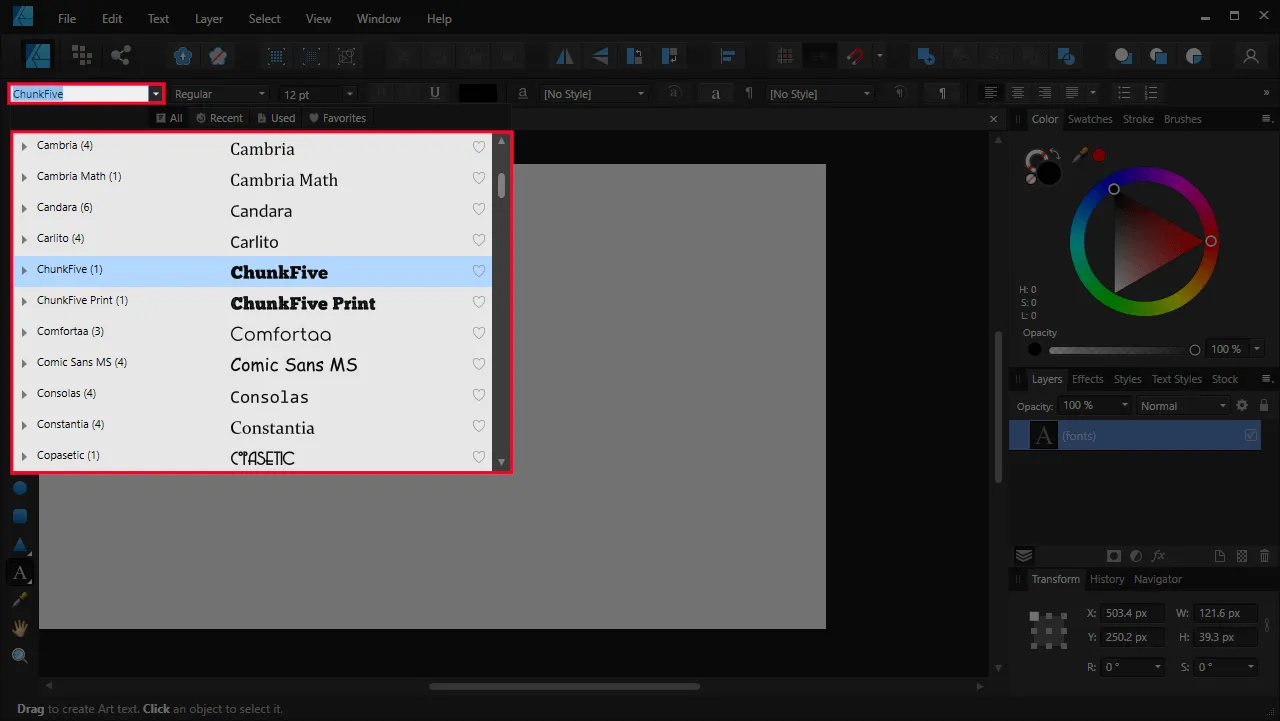
Task: Select the Zoom magnifier tool
Action: click(x=19, y=656)
